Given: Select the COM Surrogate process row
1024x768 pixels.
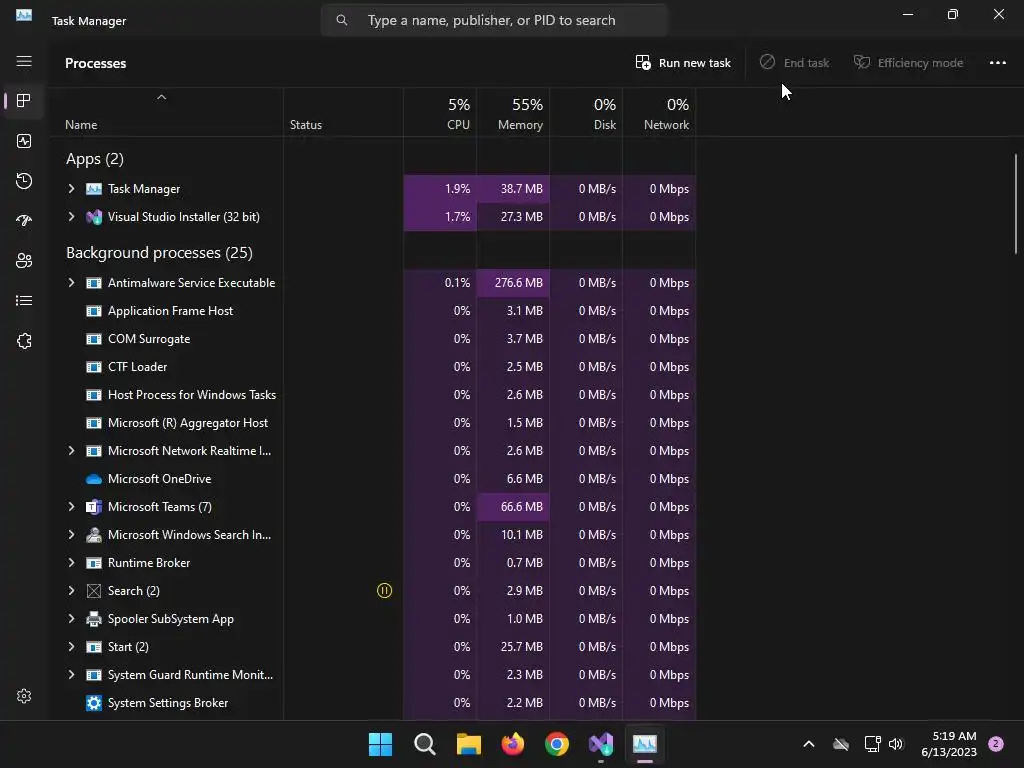Looking at the screenshot, I should click(x=374, y=339).
